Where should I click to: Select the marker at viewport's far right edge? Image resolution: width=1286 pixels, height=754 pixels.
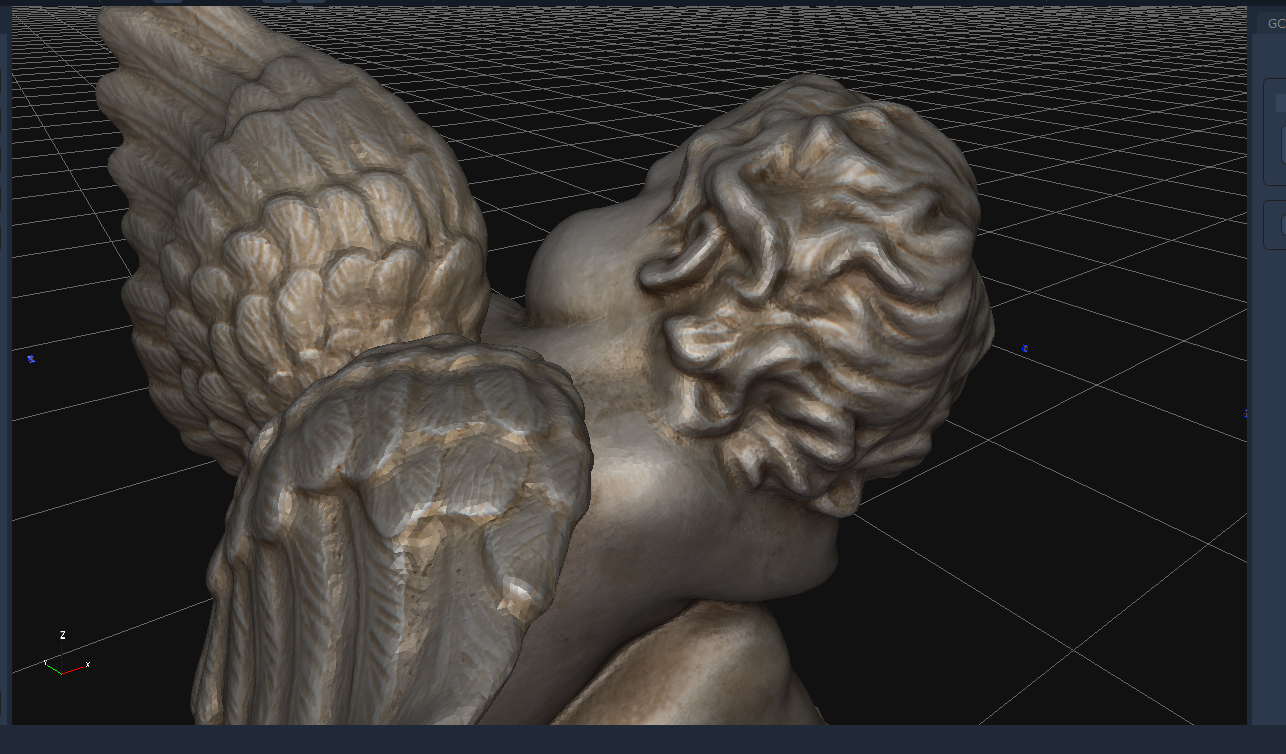coord(1244,414)
